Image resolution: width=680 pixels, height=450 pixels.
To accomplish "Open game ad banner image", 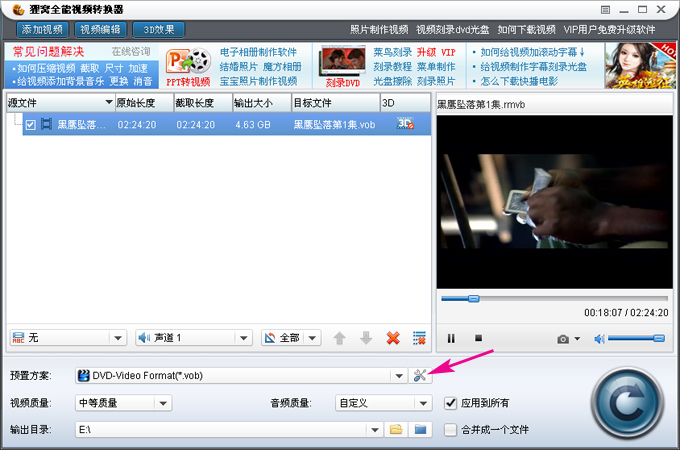I will tap(640, 65).
